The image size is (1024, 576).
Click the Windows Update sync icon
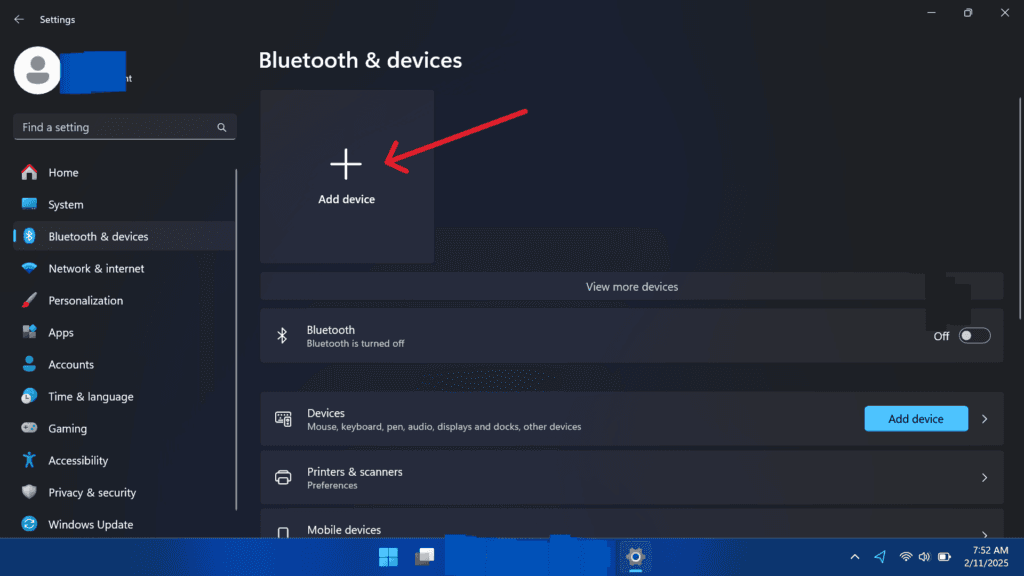pyautogui.click(x=29, y=524)
